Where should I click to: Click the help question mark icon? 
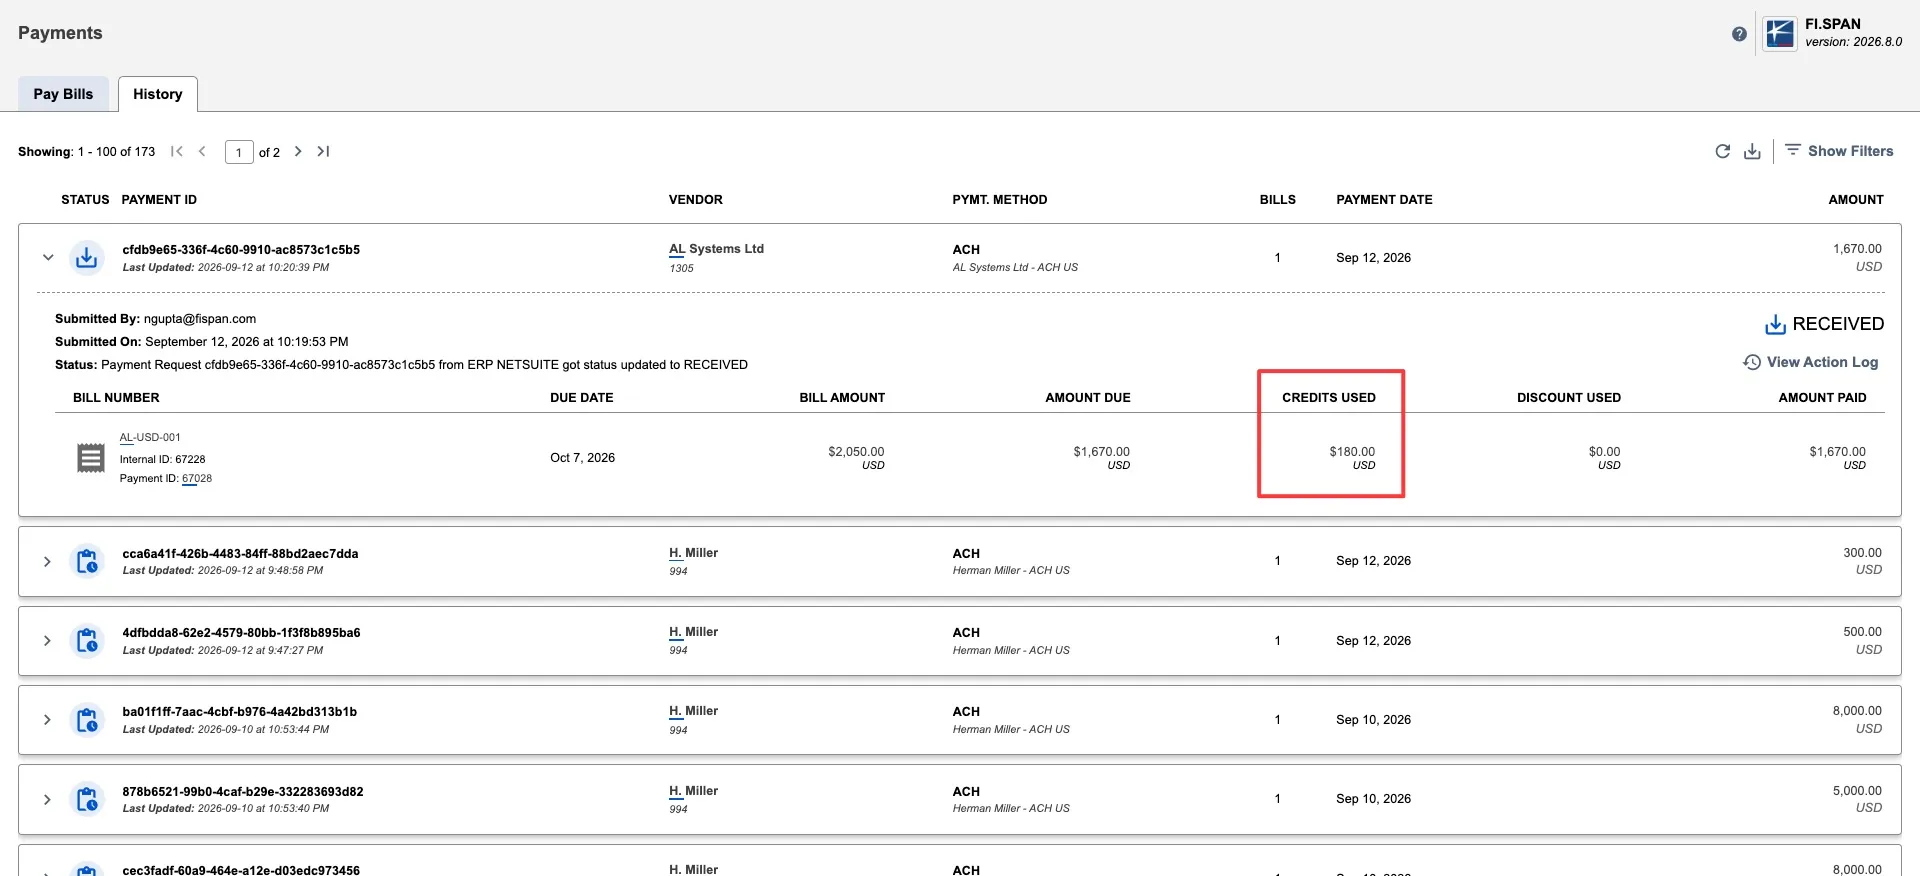tap(1739, 34)
